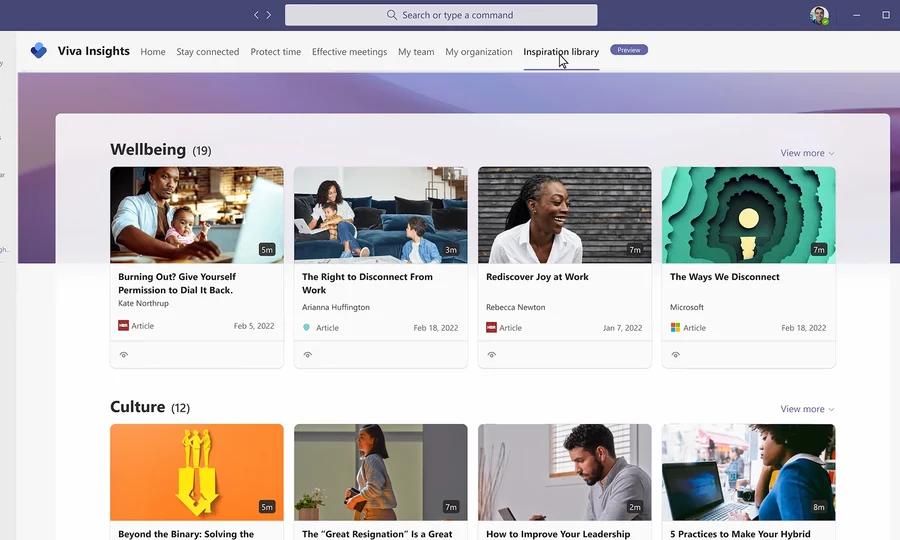Click family on blue sofa thumbnail
900x540 pixels.
pos(381,215)
